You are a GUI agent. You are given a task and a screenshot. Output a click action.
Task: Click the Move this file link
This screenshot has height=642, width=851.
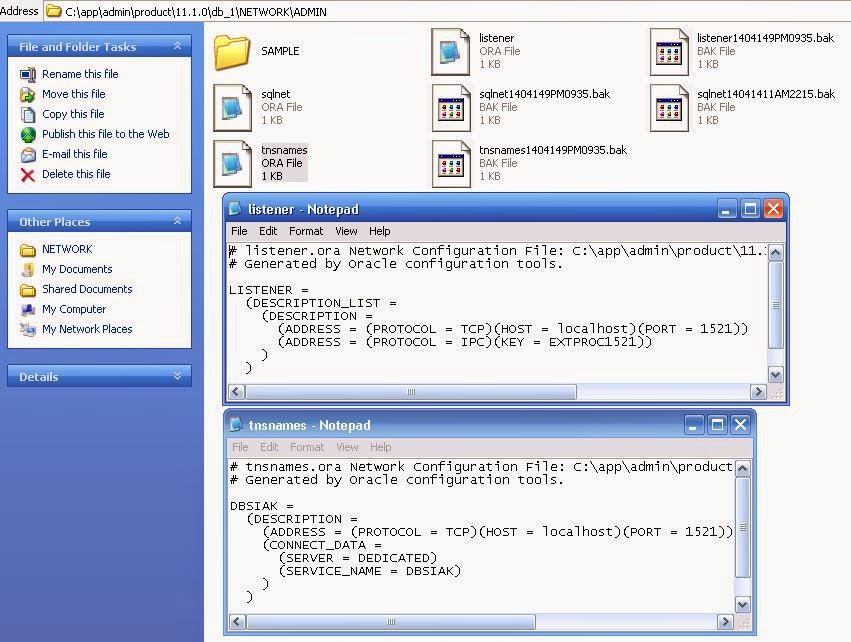[x=74, y=94]
